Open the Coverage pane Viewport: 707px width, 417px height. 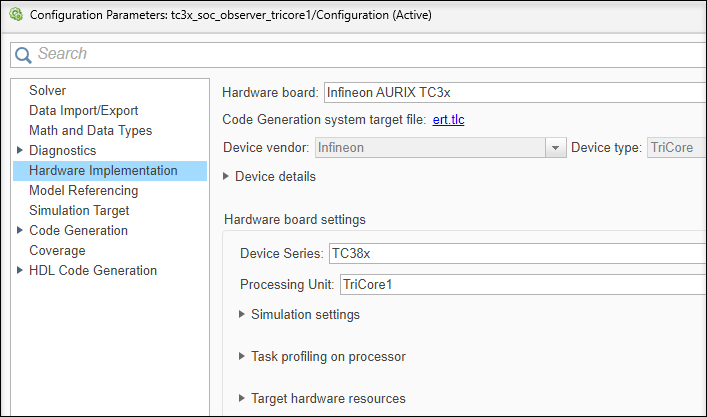click(x=57, y=251)
